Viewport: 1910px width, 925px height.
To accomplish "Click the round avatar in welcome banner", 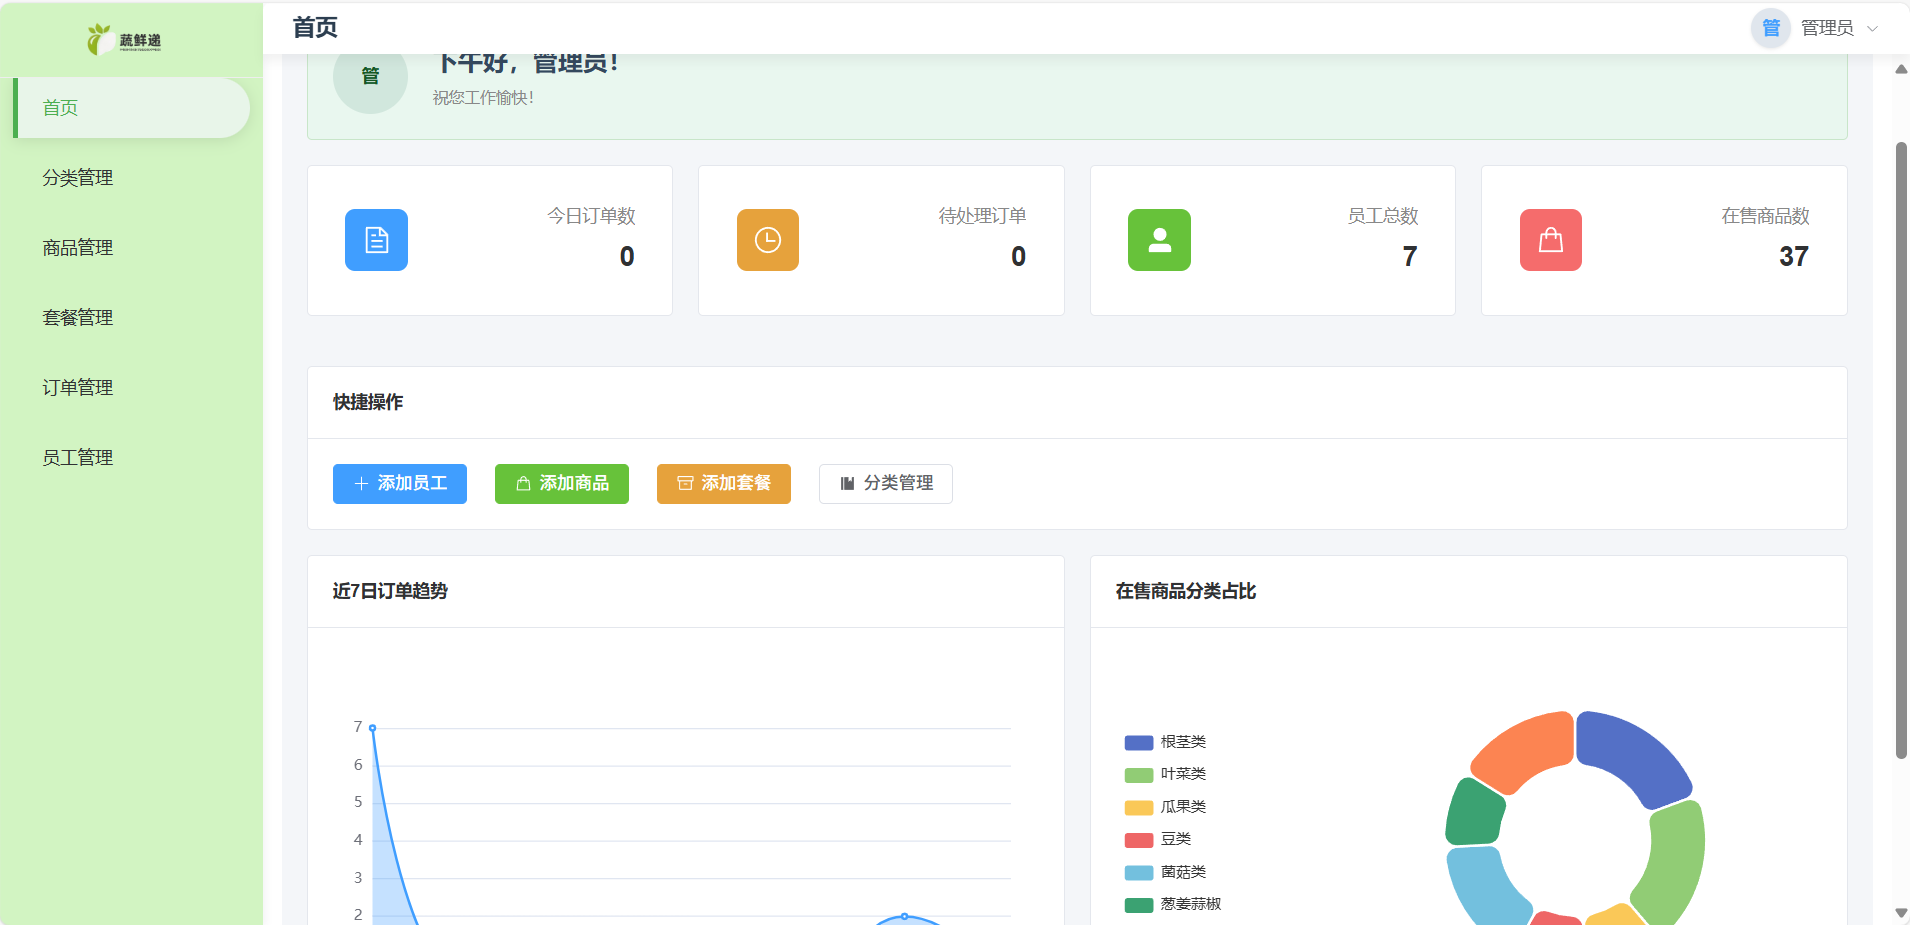I will point(370,77).
